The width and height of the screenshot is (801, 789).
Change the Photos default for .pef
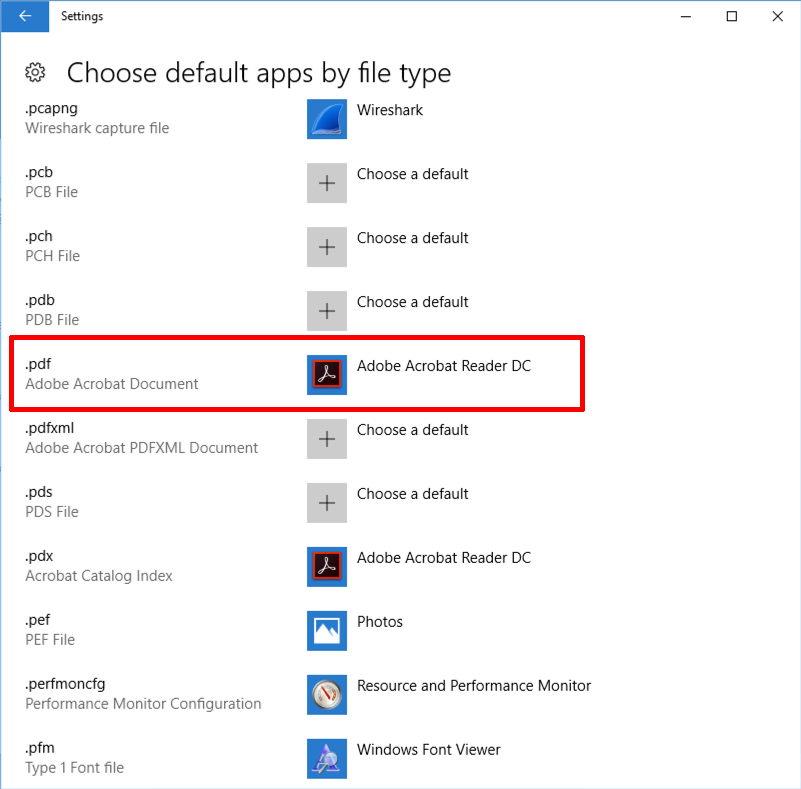coord(380,621)
